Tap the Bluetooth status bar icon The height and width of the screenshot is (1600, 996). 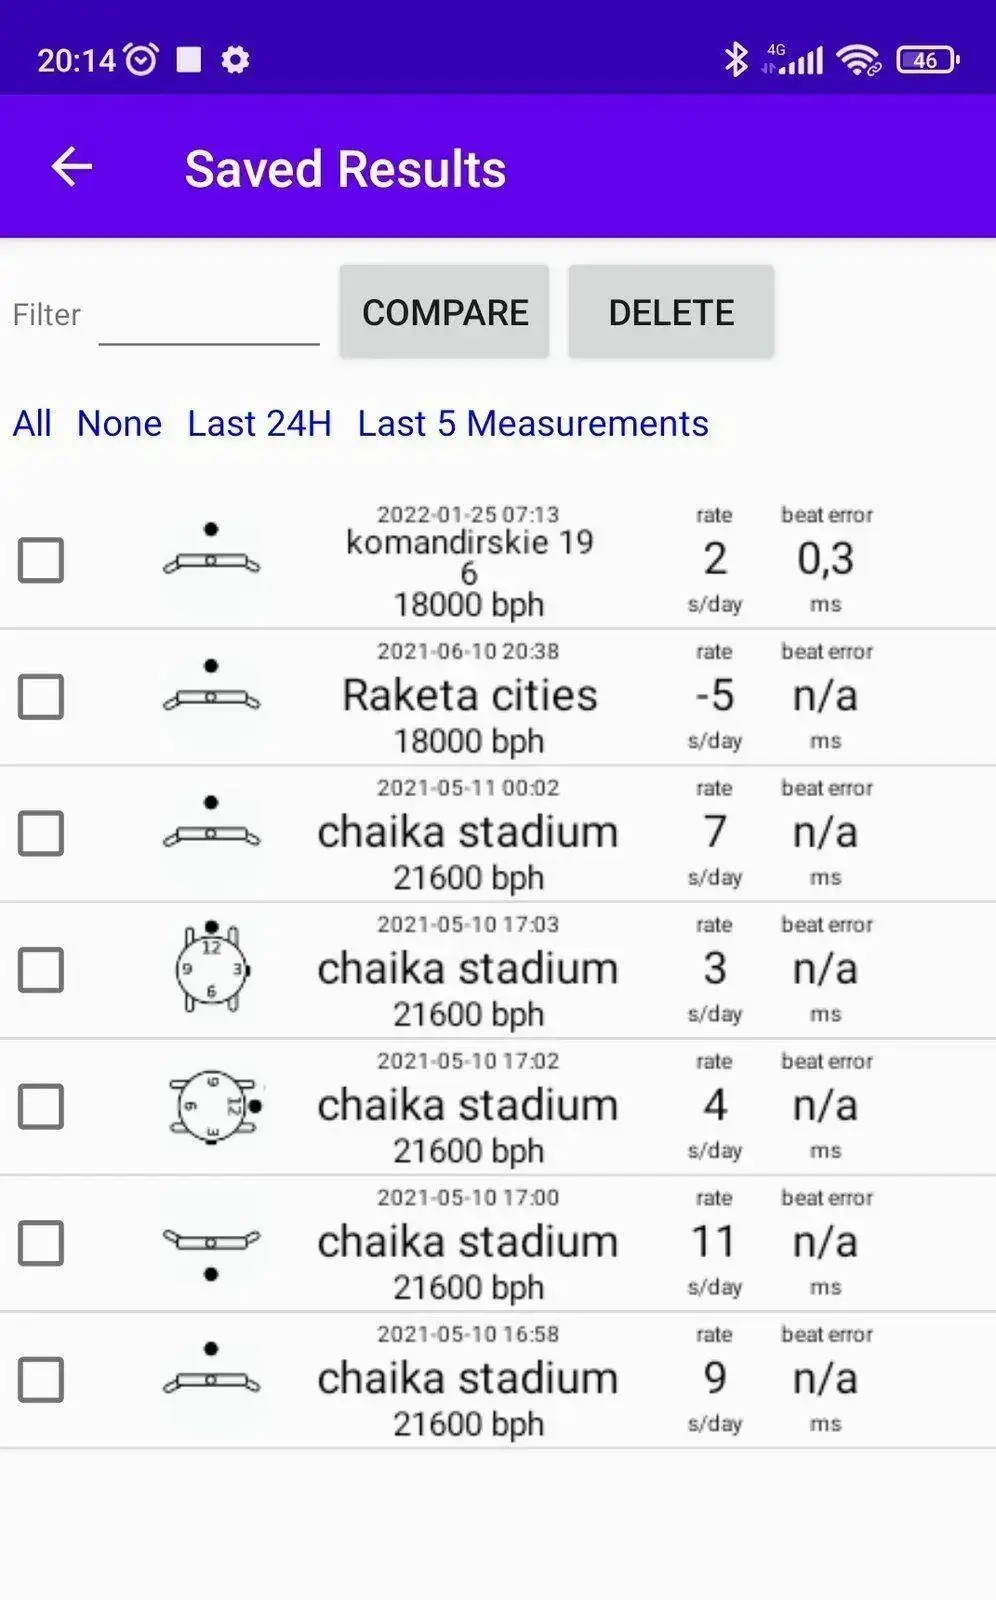click(x=736, y=60)
